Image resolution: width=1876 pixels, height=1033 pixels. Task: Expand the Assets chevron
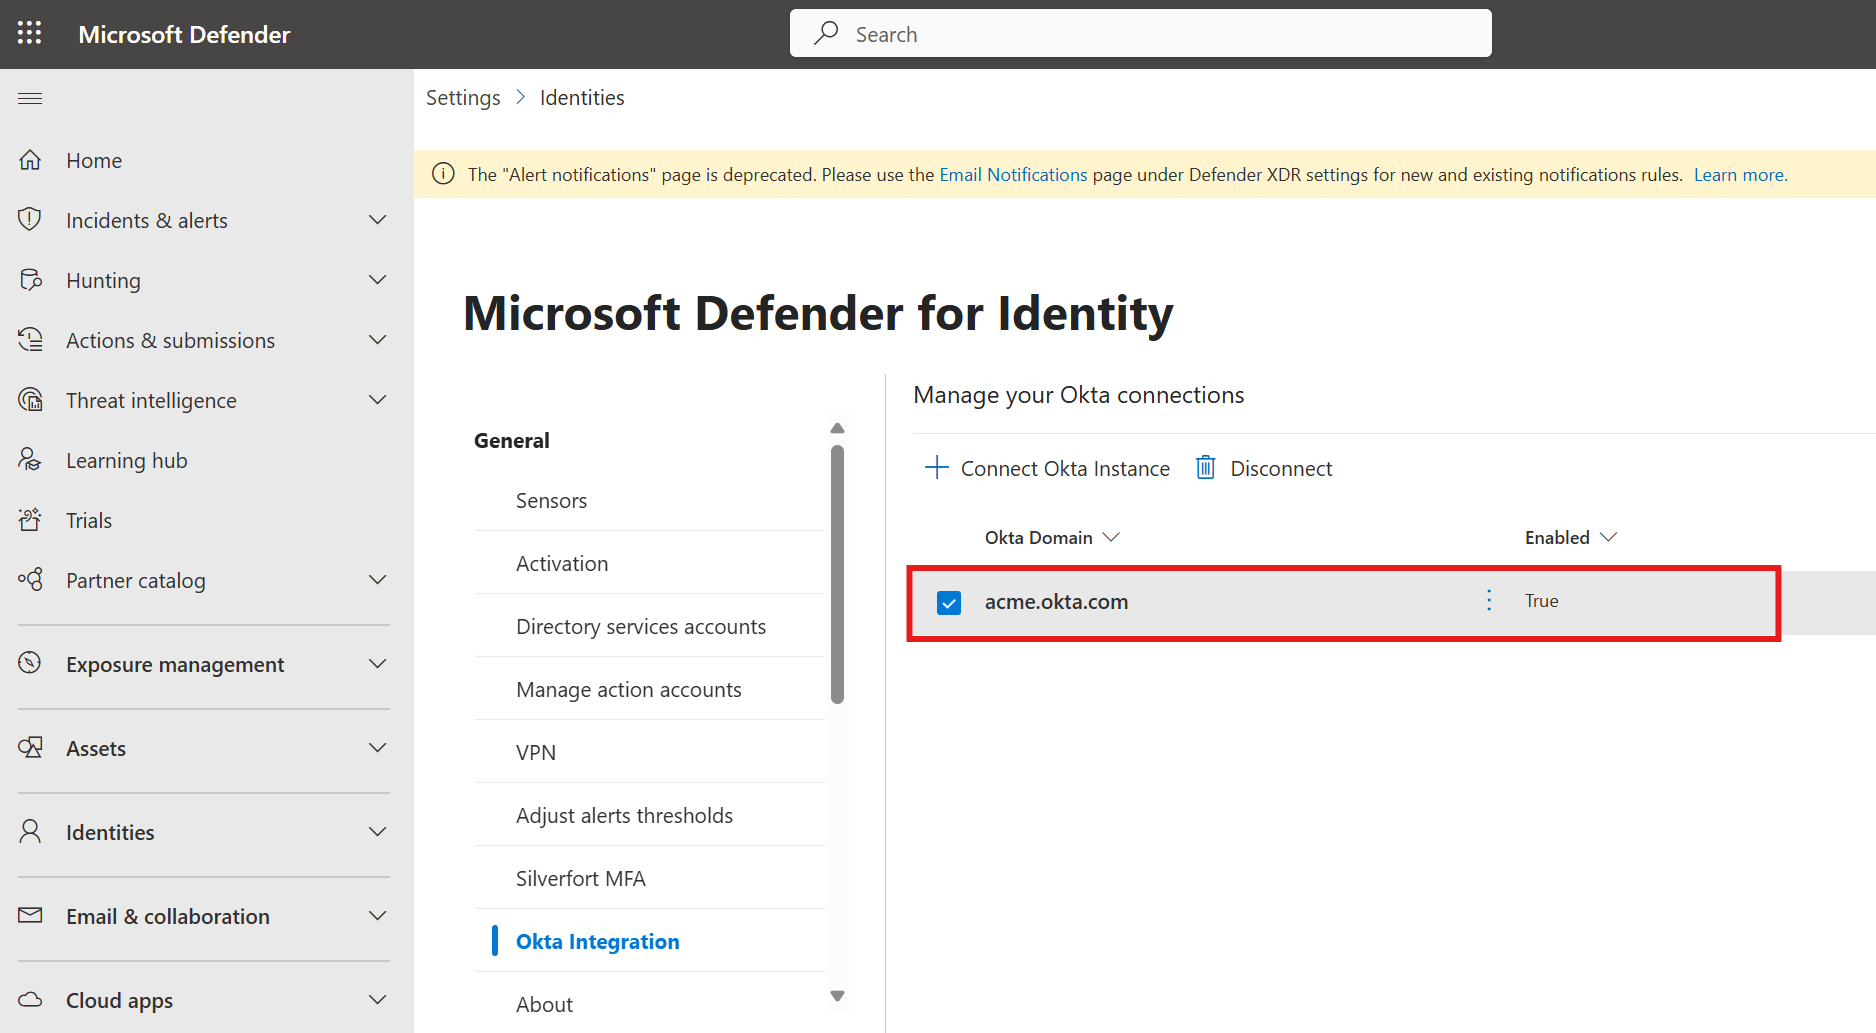coord(377,748)
